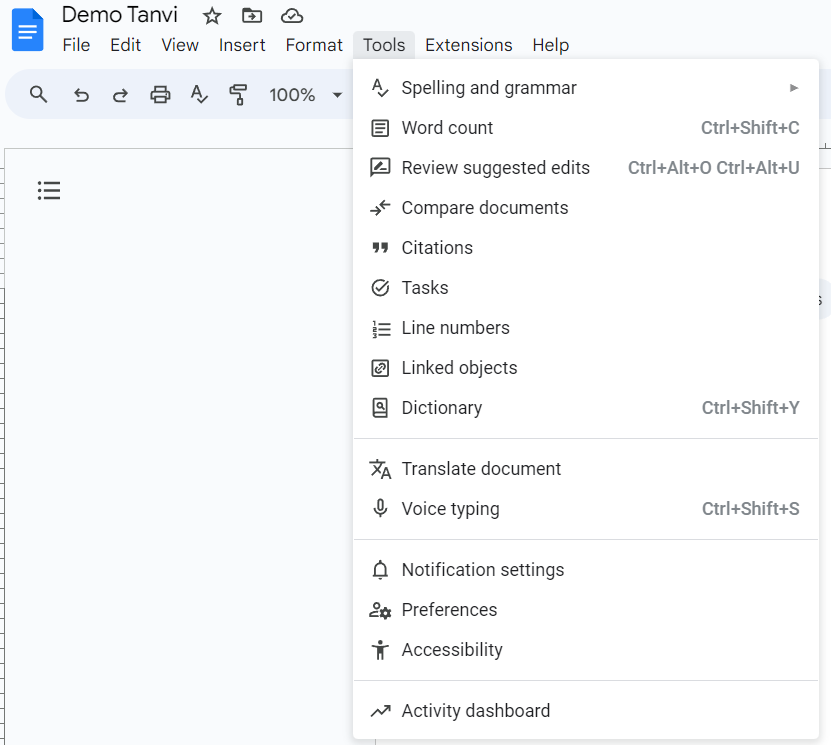Select Line numbers option
831x745 pixels.
(x=586, y=328)
